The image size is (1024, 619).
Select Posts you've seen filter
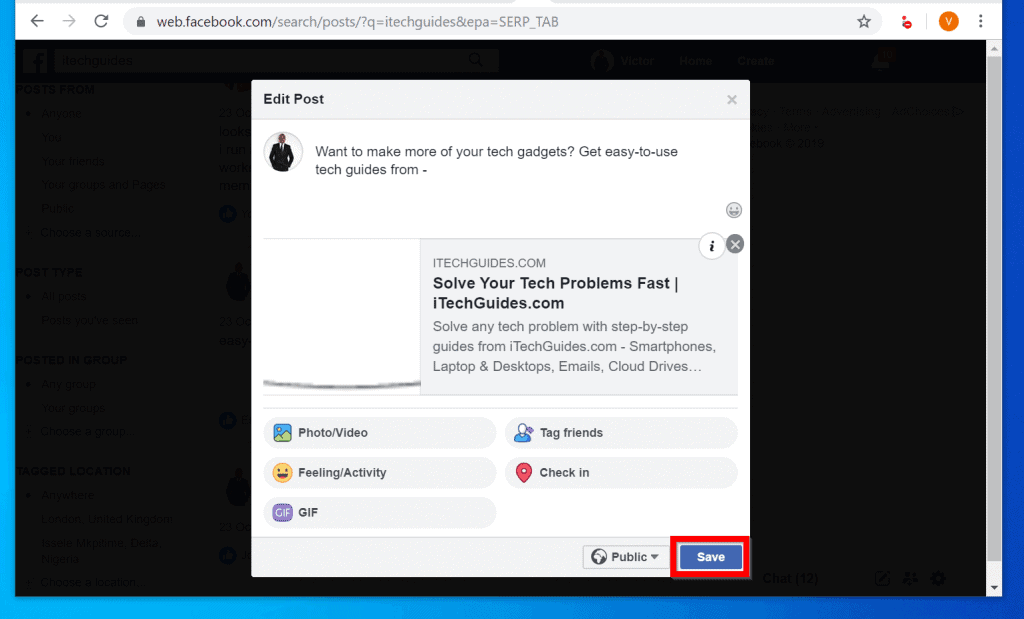[89, 321]
